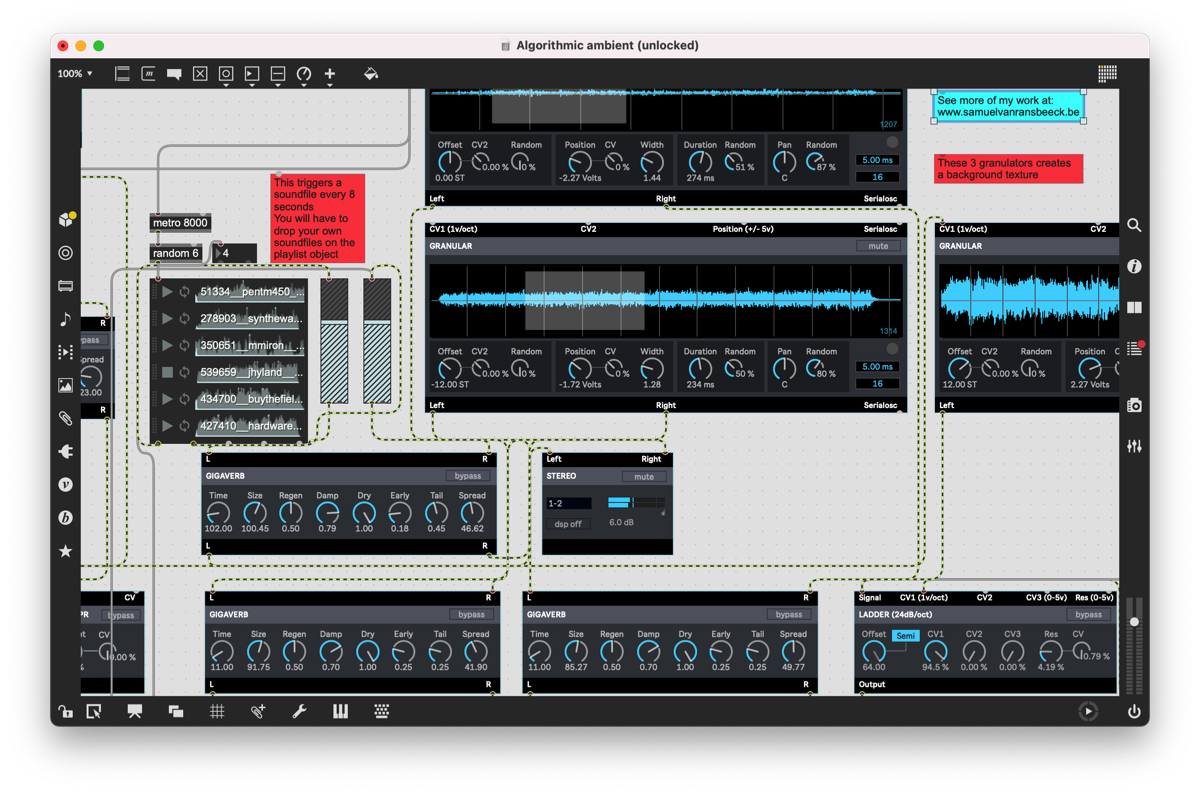1200x792 pixels.
Task: Open the 100% zoom dropdown
Action: pyautogui.click(x=75, y=74)
